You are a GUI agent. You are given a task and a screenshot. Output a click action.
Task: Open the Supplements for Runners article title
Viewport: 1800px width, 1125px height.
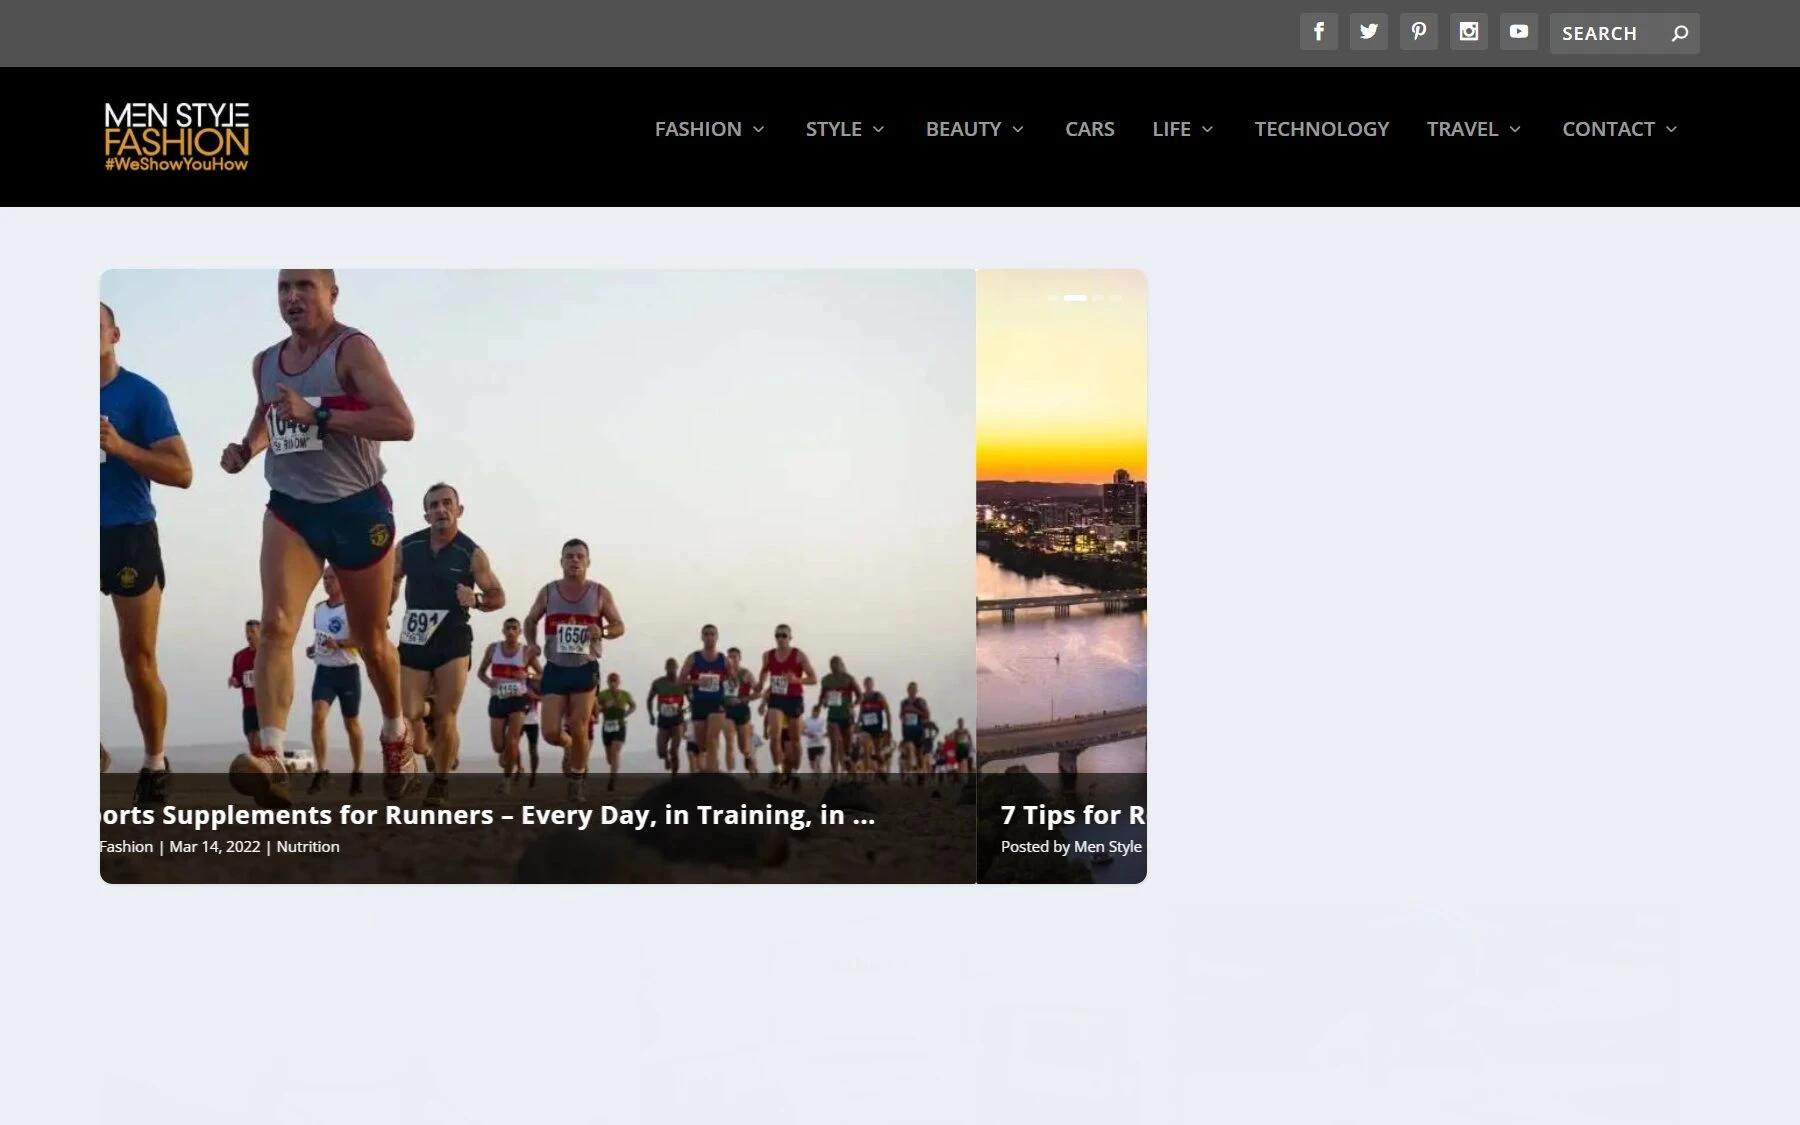488,815
